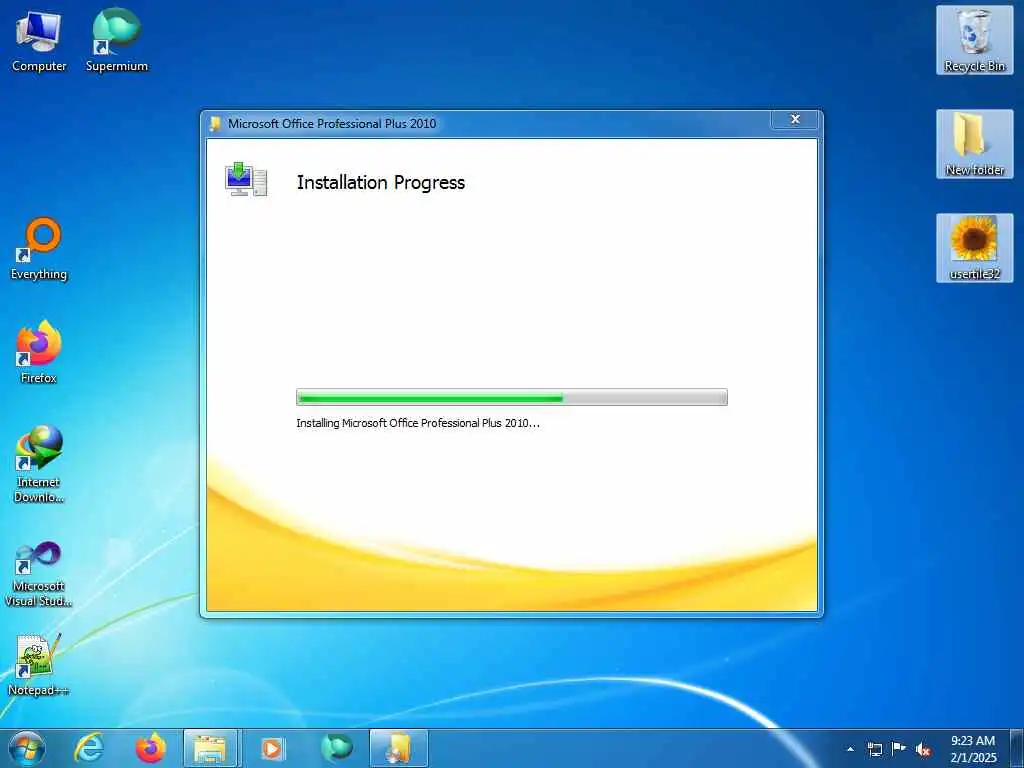Close the Office Professional Plus 2010 installer

coord(795,119)
